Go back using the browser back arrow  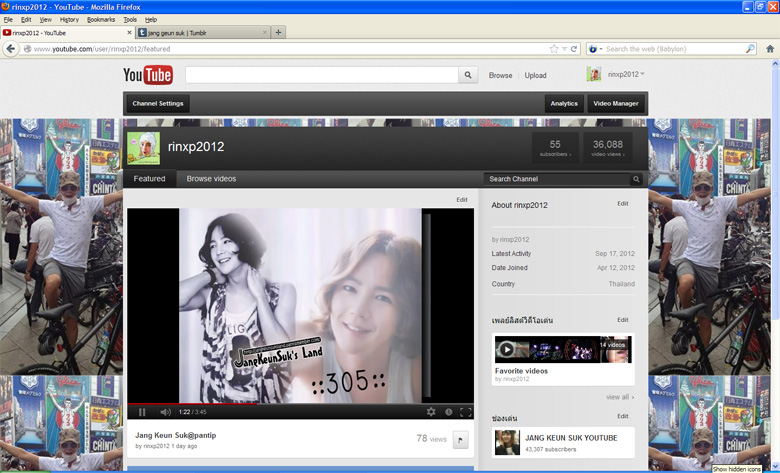point(11,49)
